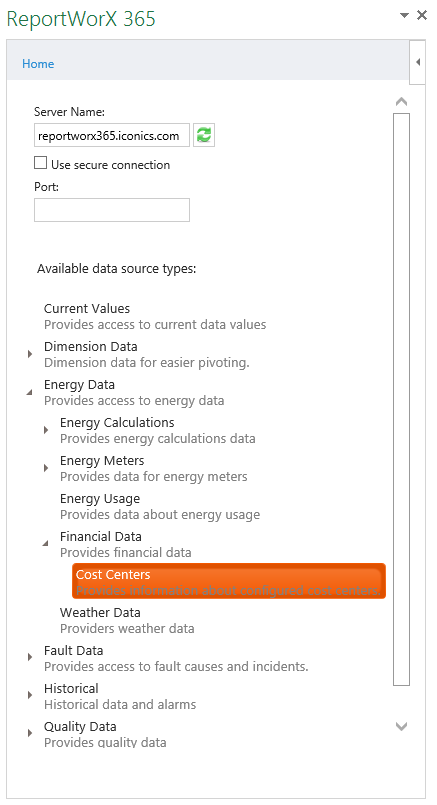Expand the Dimension Data node

pos(30,354)
